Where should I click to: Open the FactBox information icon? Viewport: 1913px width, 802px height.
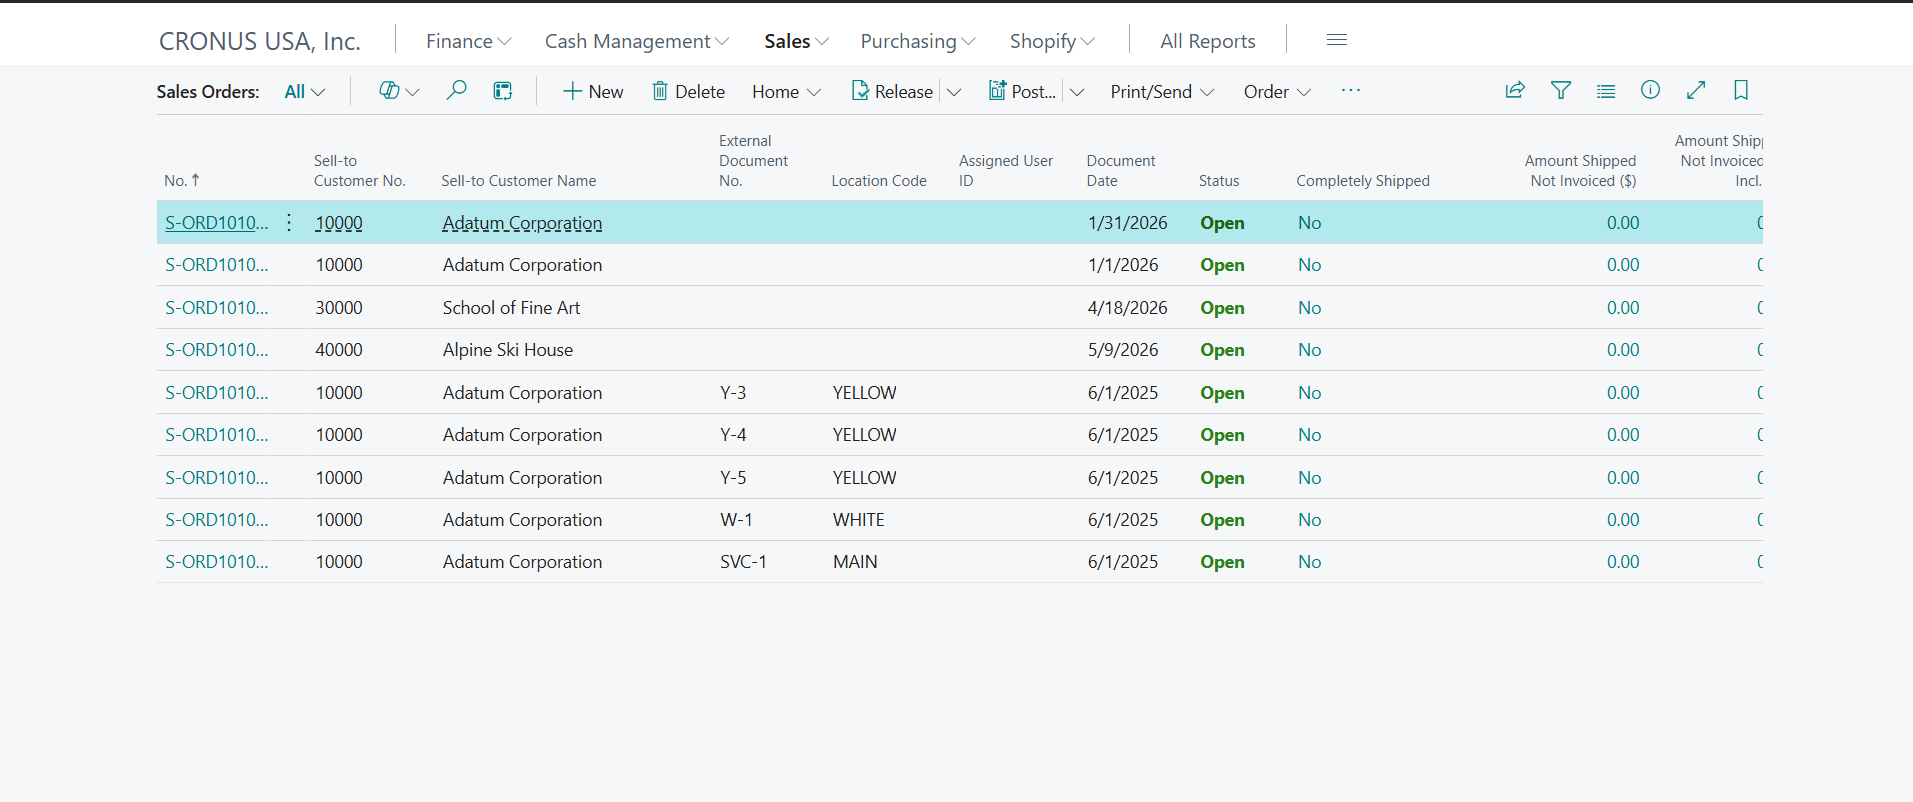[x=1650, y=91]
